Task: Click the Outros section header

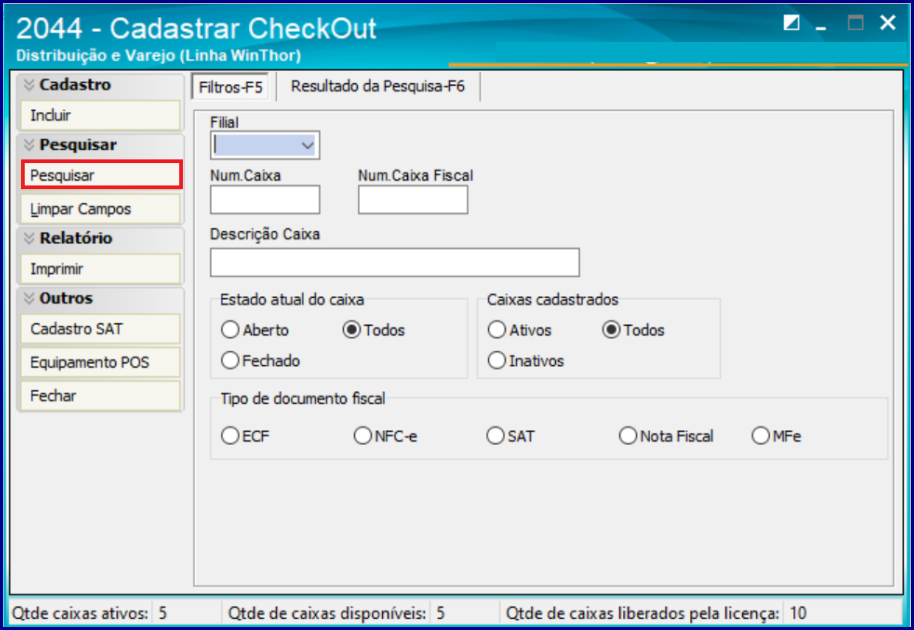Action: (x=100, y=298)
